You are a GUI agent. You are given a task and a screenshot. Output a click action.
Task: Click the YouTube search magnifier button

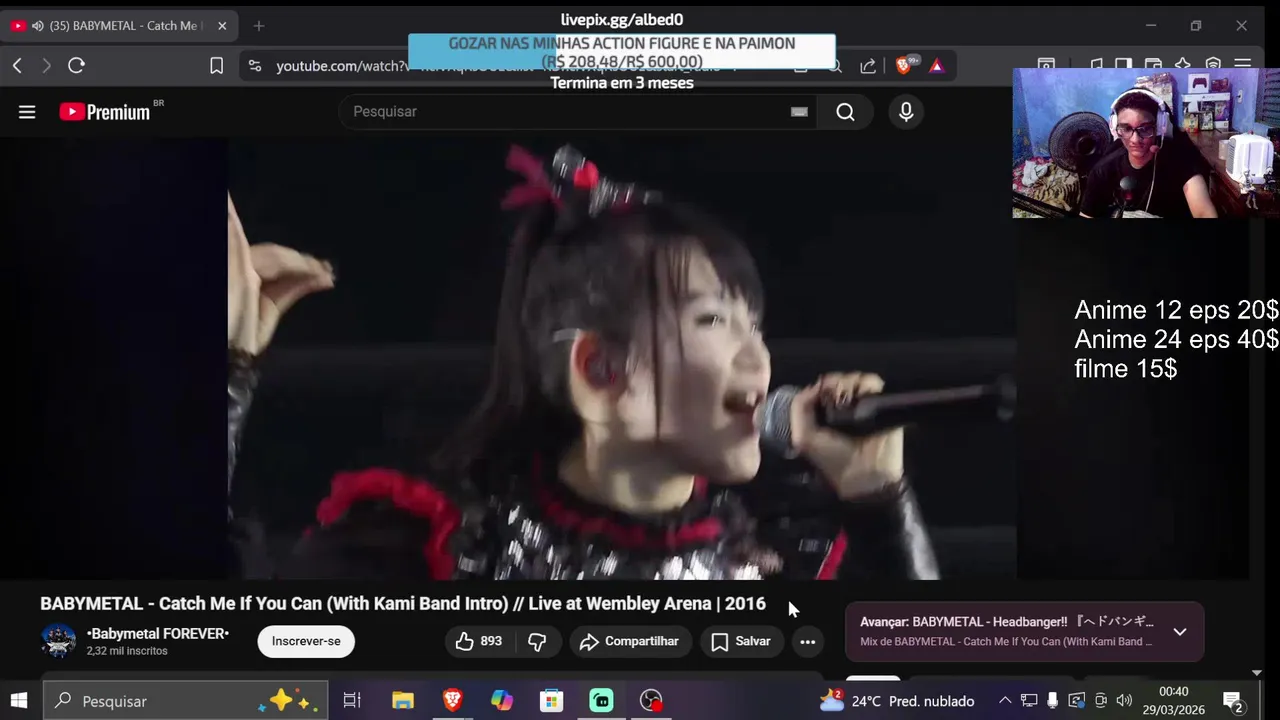click(845, 112)
